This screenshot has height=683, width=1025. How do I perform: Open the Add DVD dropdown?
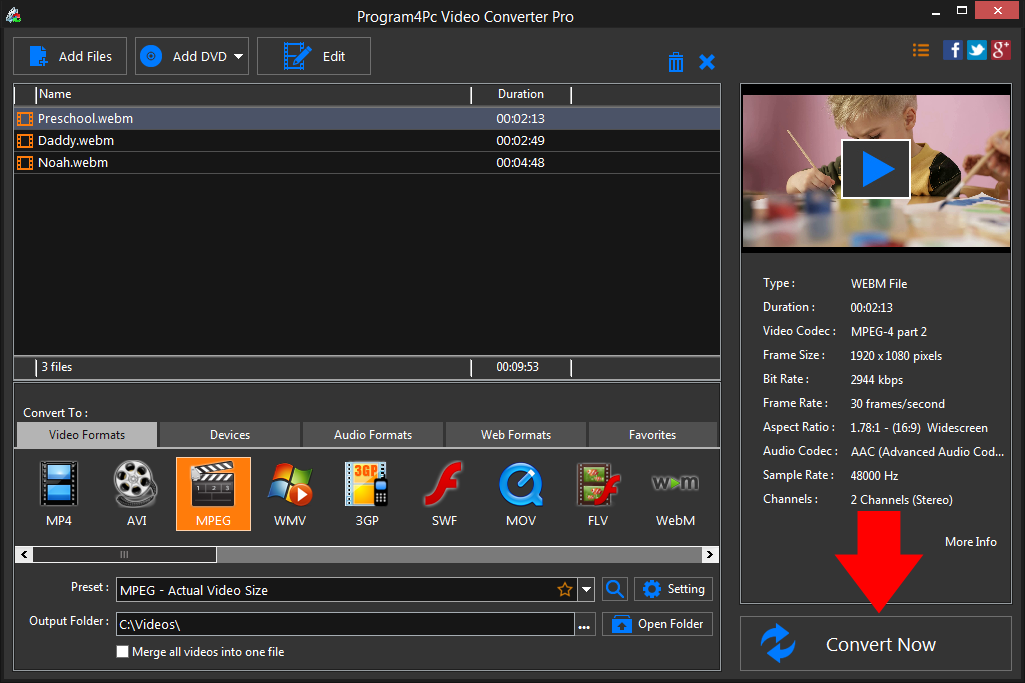click(237, 55)
